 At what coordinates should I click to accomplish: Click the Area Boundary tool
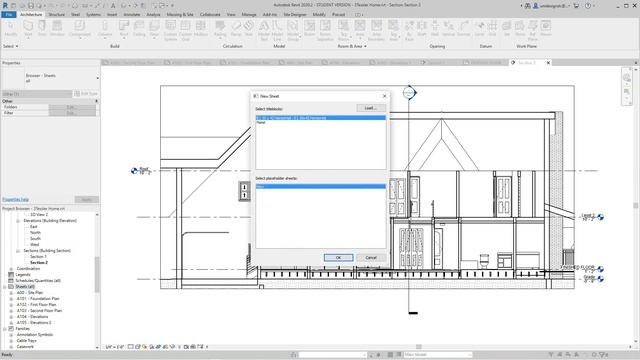click(x=376, y=30)
